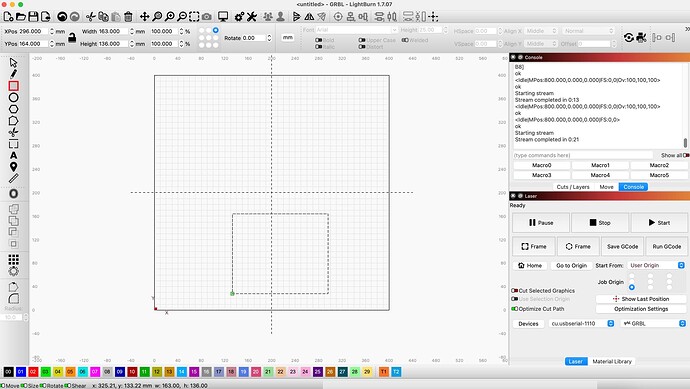Preview the job with monitor icon
Image resolution: width=690 pixels, height=389 pixels.
pyautogui.click(x=223, y=17)
